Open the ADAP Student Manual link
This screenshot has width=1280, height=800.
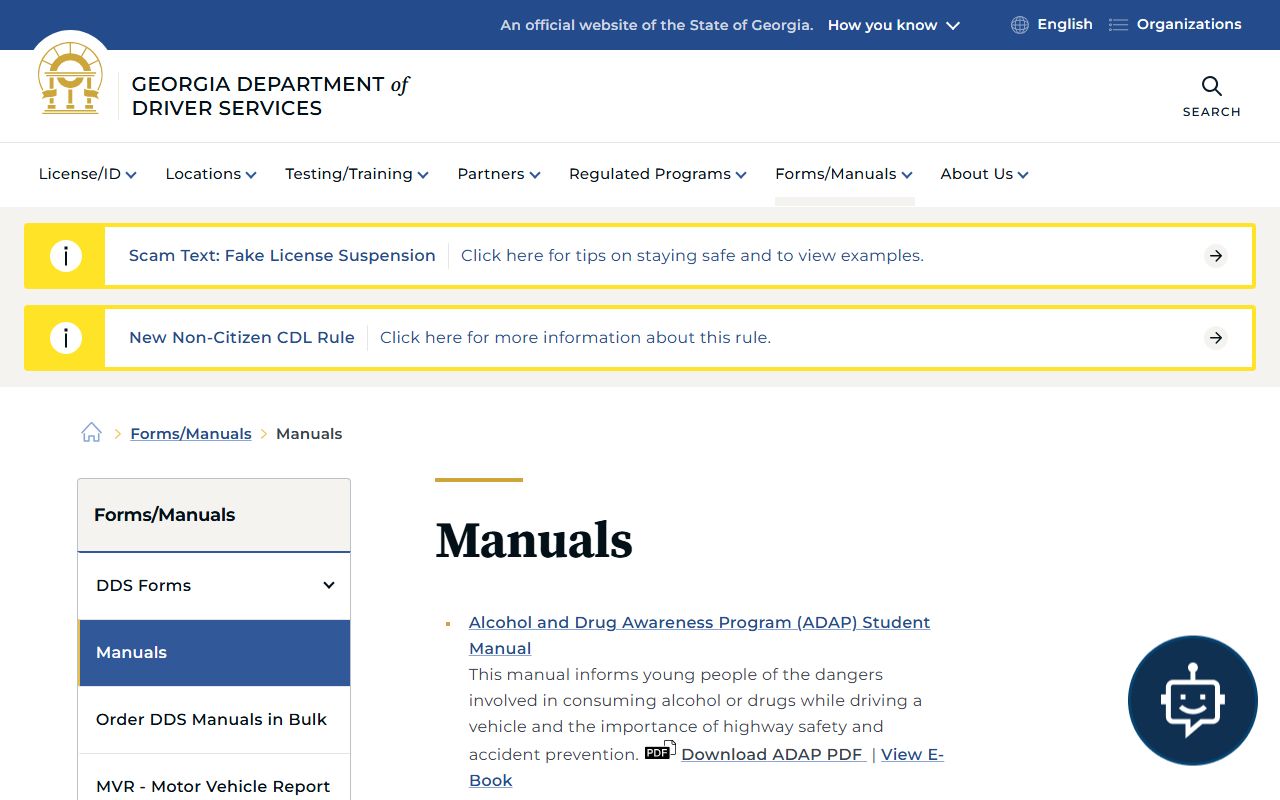pos(699,623)
